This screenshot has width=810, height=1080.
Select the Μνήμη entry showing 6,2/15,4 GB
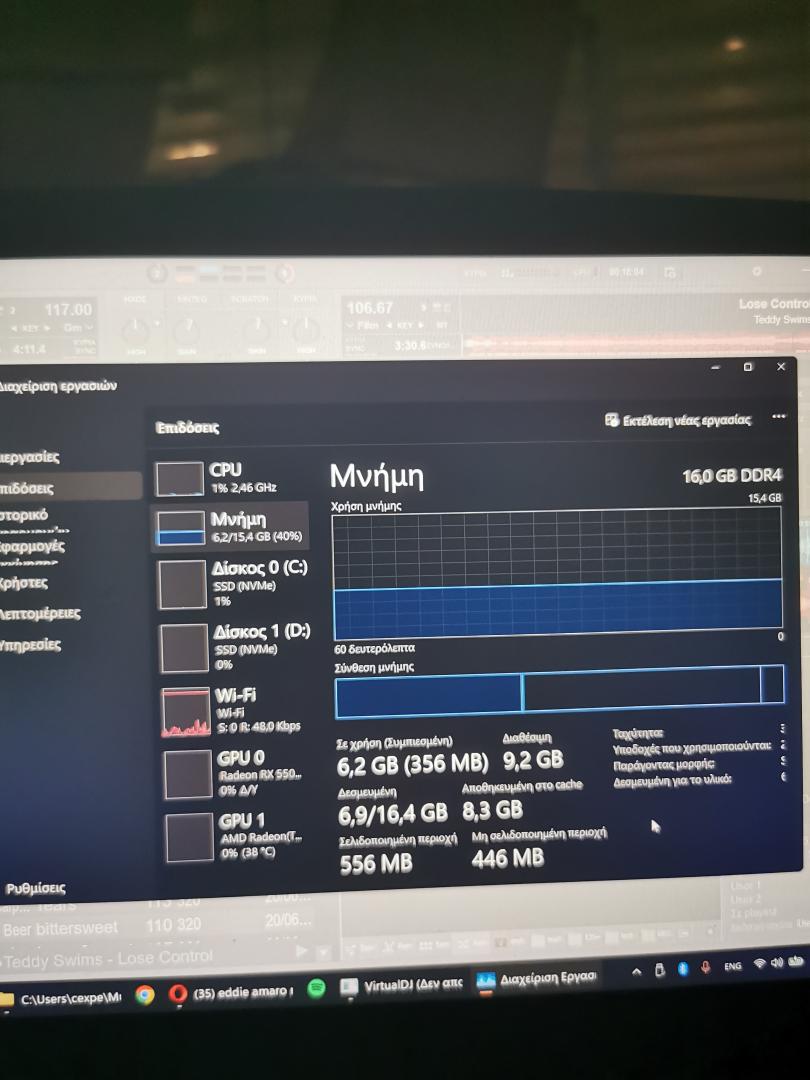point(229,527)
